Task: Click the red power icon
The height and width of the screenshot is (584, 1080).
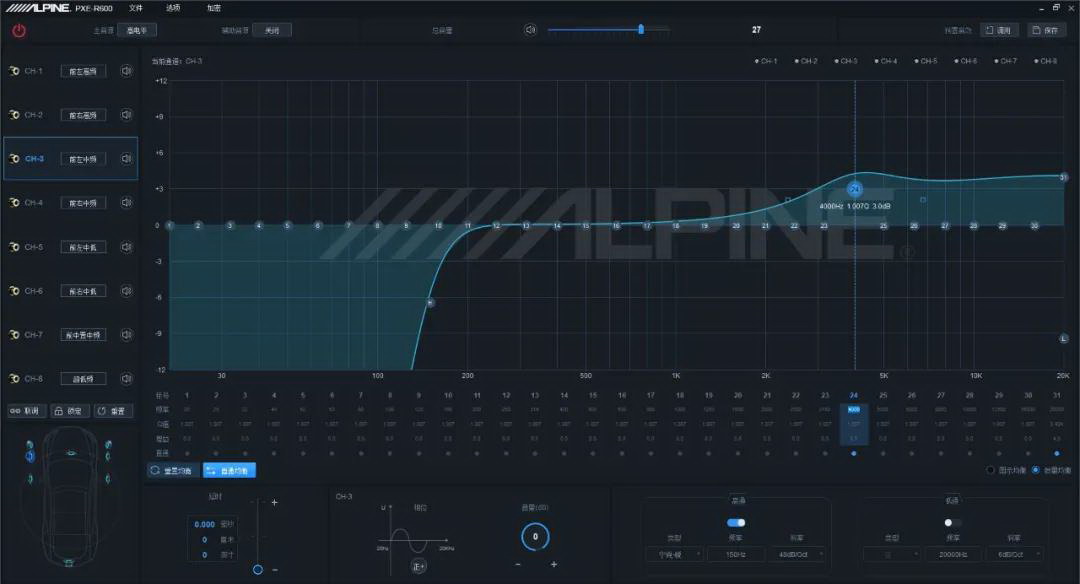Action: 19,31
